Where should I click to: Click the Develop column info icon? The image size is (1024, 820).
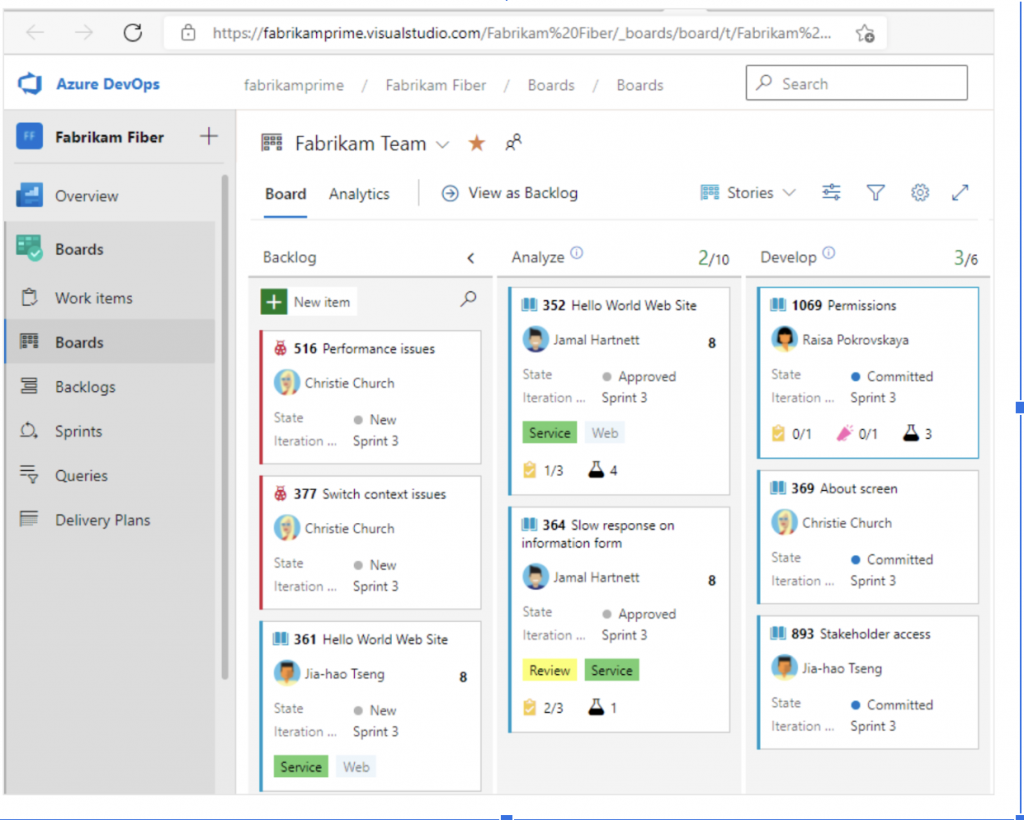pyautogui.click(x=829, y=253)
